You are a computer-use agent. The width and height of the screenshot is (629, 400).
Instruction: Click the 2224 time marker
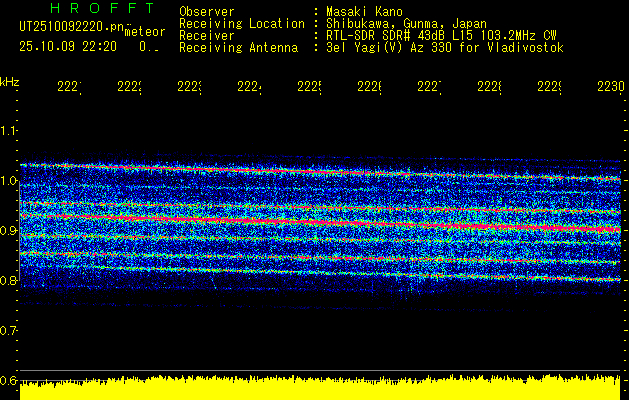coord(249,86)
